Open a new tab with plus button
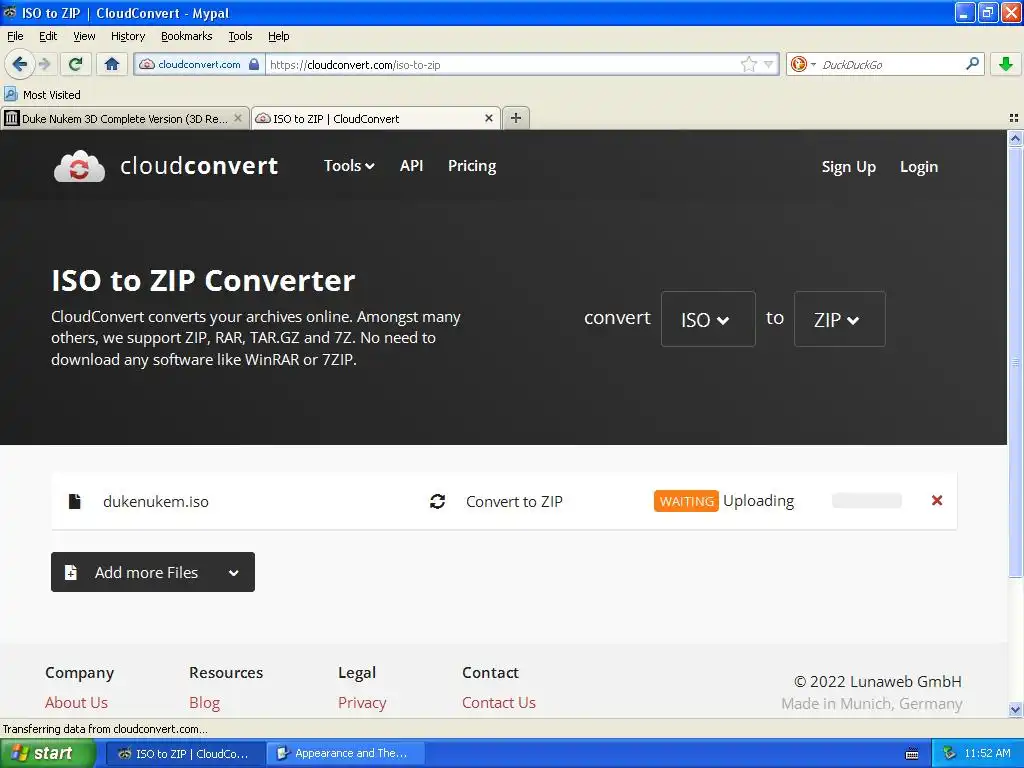Image resolution: width=1024 pixels, height=768 pixels. click(x=516, y=118)
